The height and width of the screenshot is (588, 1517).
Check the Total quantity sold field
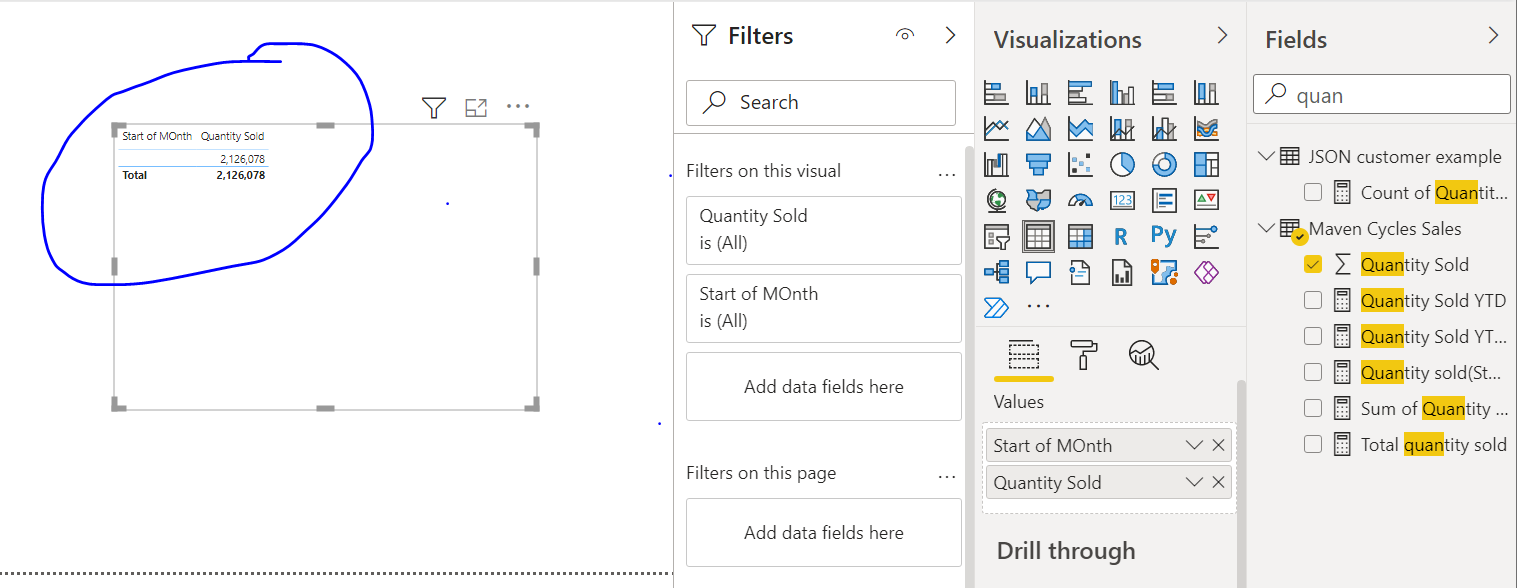coord(1313,445)
